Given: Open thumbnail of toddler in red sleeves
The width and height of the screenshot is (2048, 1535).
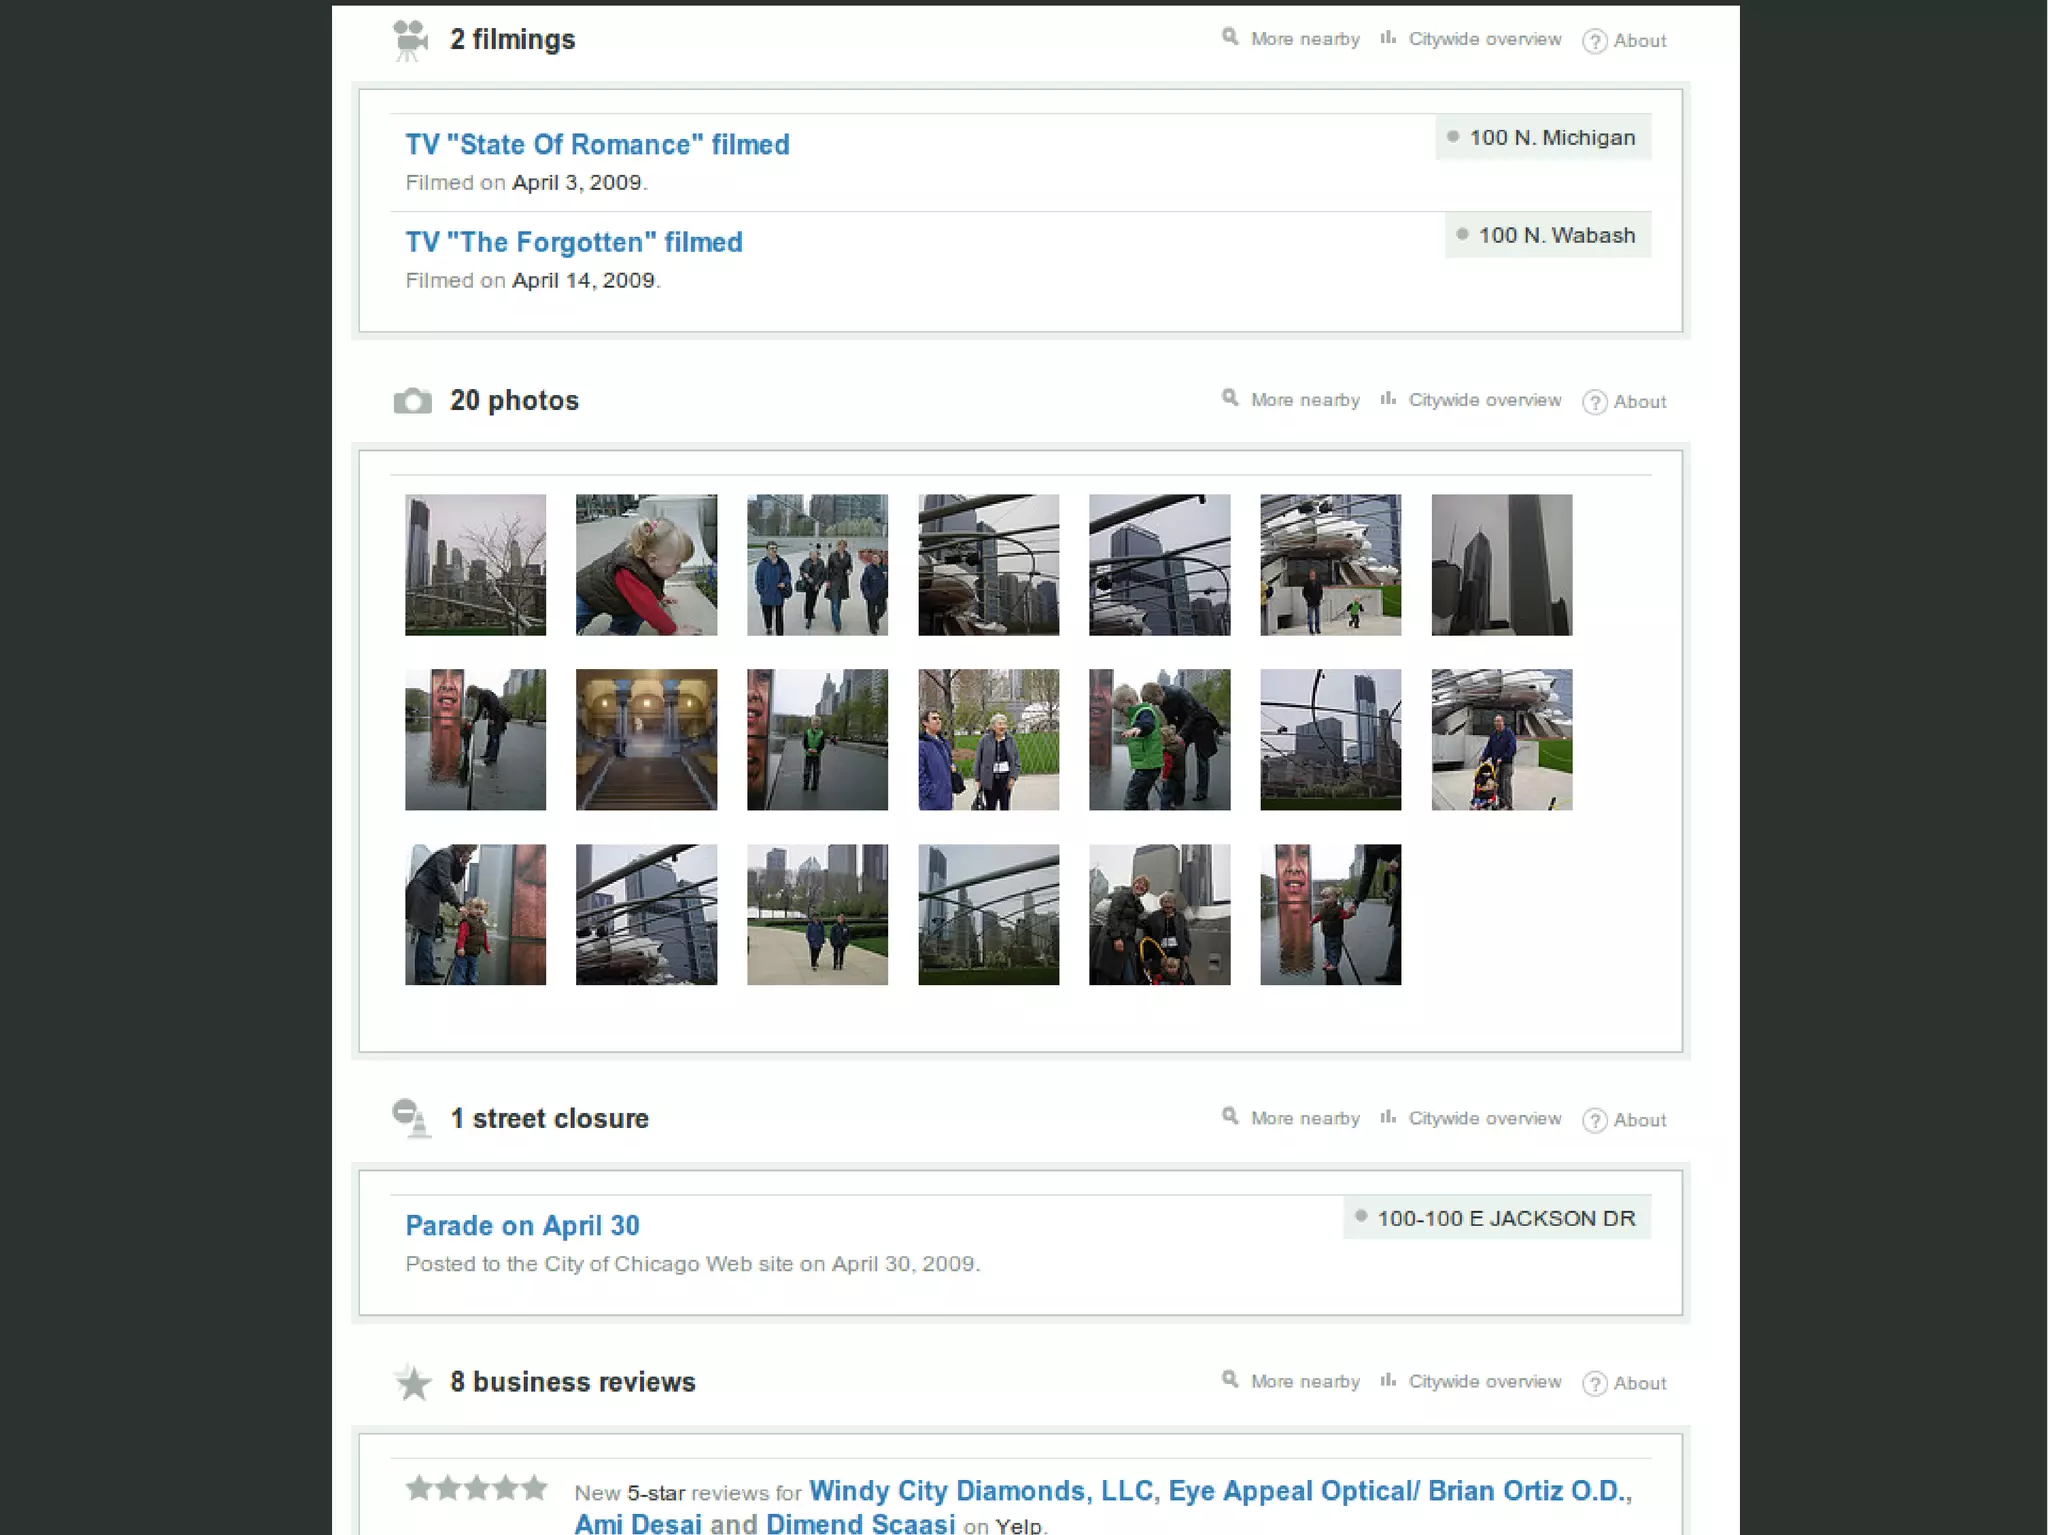Looking at the screenshot, I should 646,565.
